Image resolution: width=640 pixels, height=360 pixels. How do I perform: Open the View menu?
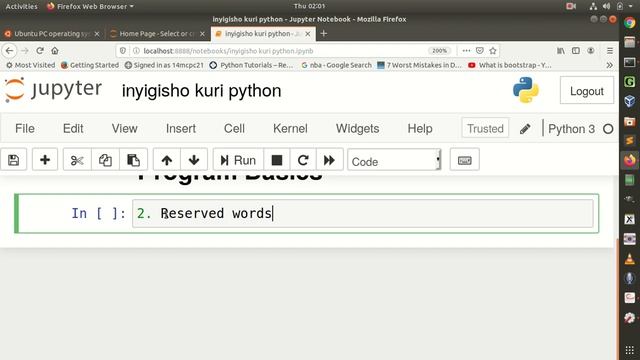tap(124, 129)
